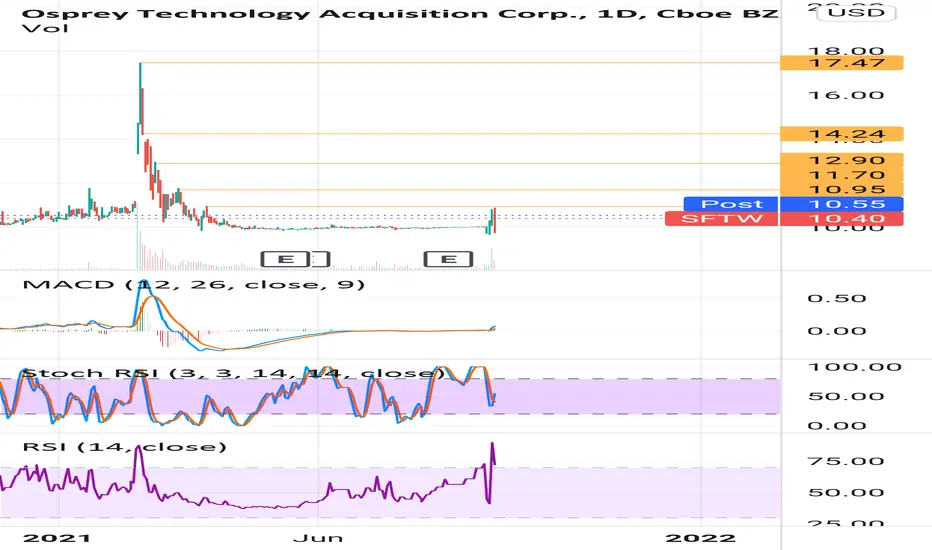Click the 100.00 Stoch RSI axis value
This screenshot has height=550, width=932.
[855, 367]
